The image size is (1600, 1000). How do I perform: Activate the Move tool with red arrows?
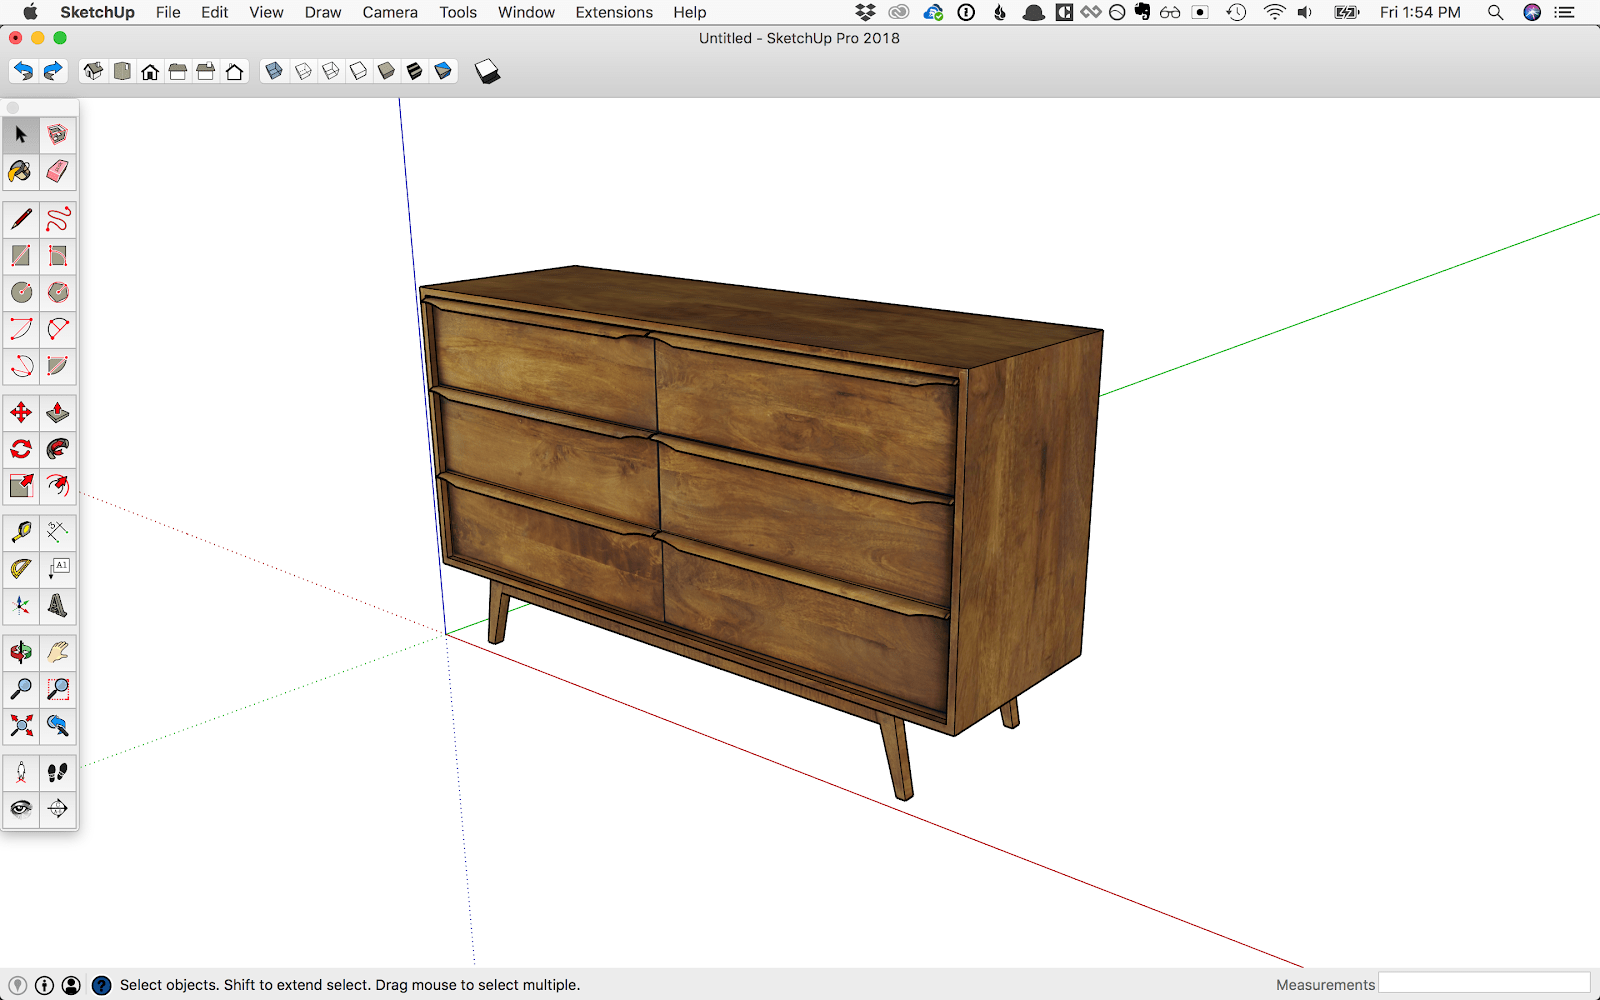click(x=21, y=412)
